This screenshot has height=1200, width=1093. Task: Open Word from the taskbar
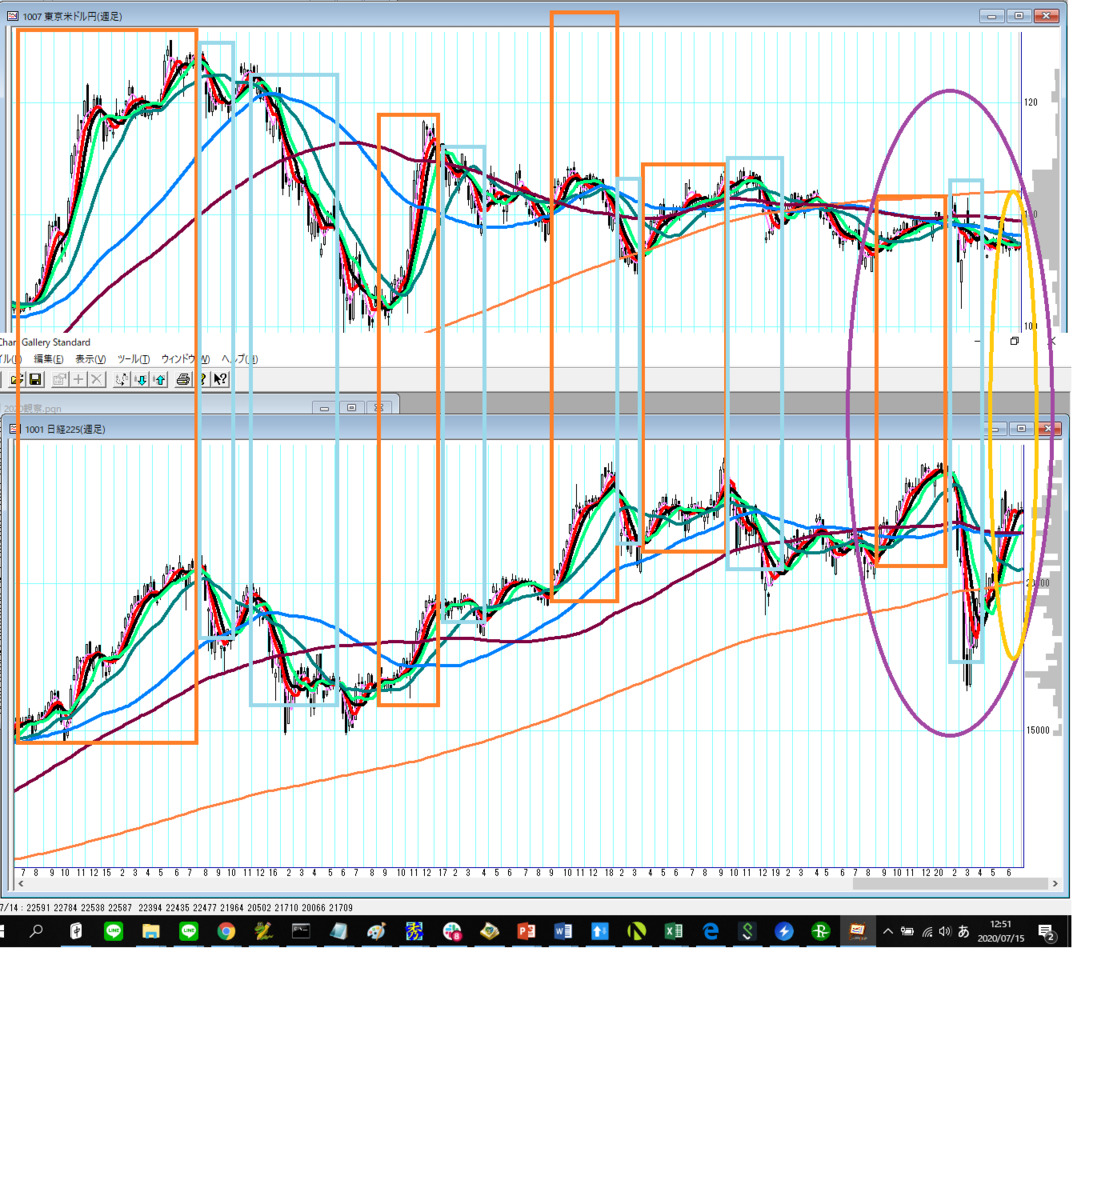563,932
